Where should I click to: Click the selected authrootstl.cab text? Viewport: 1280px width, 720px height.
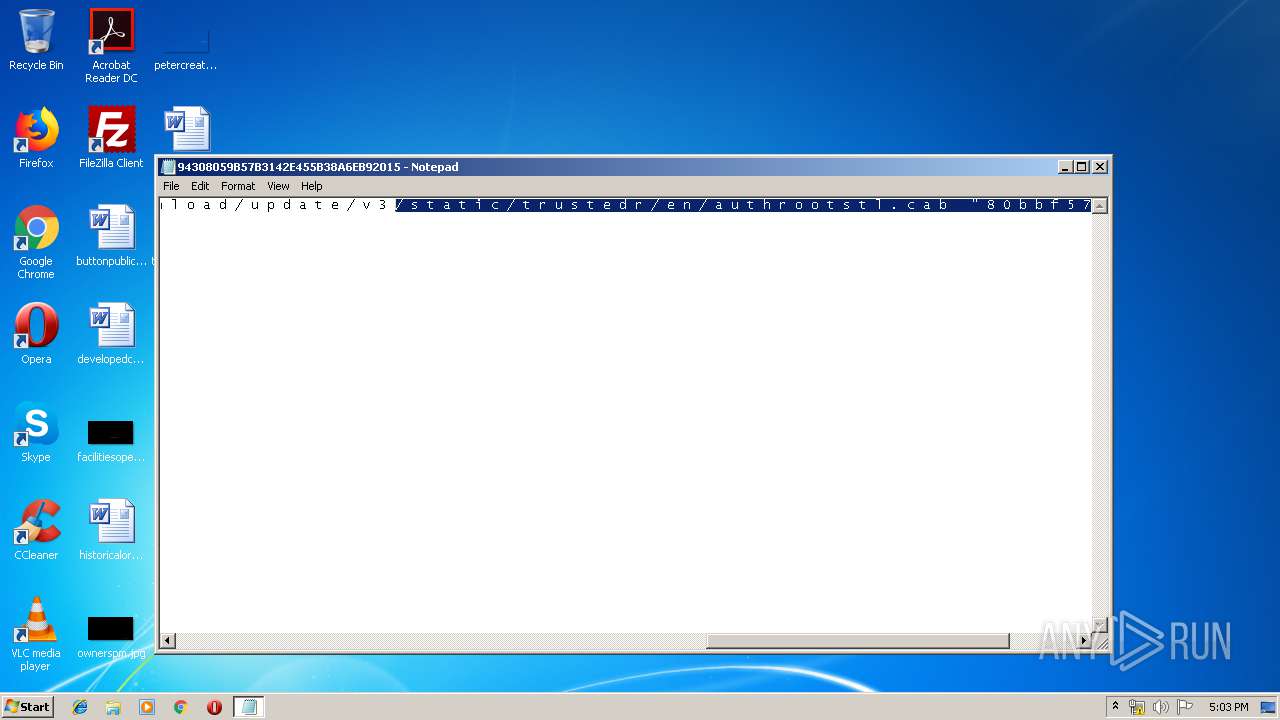tap(831, 205)
